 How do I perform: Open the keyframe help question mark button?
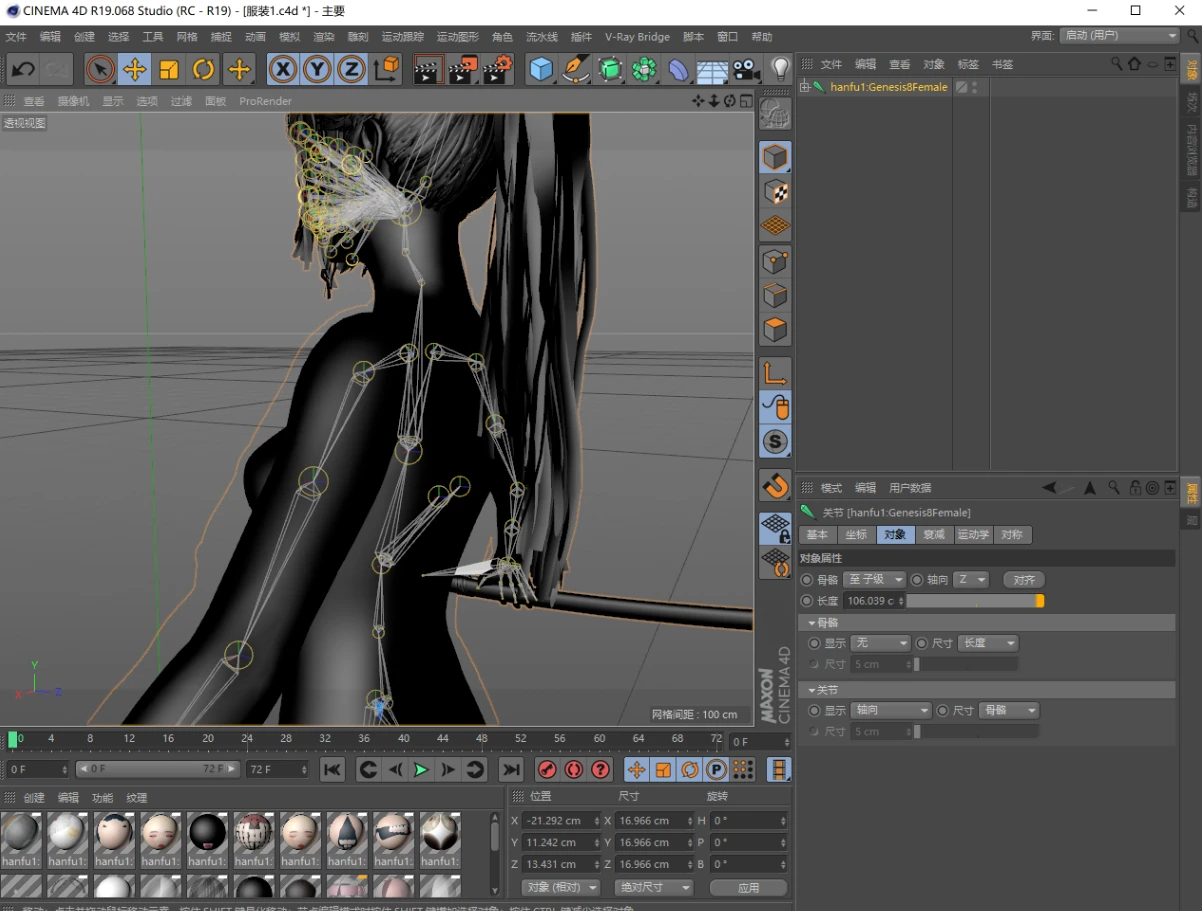click(x=600, y=769)
